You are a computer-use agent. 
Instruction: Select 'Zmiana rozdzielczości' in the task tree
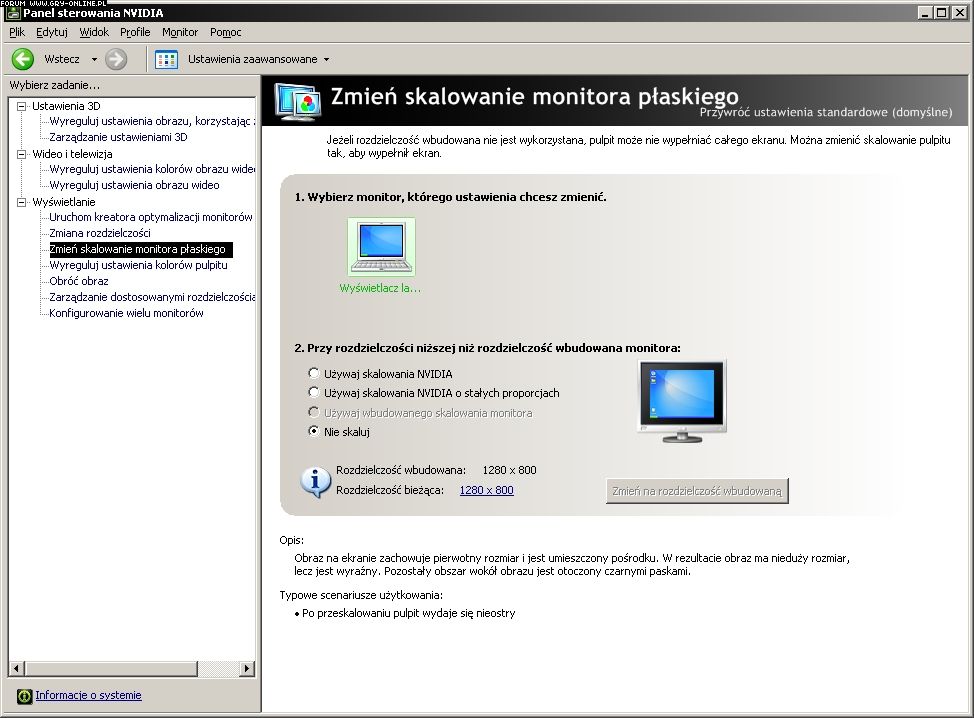100,234
